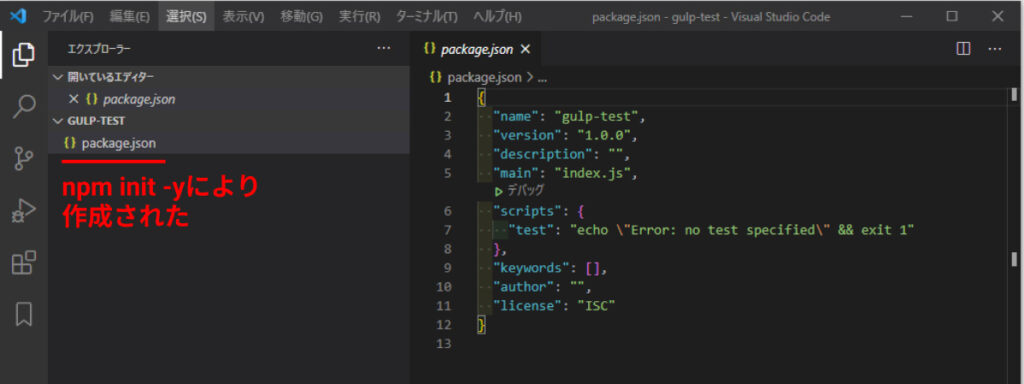Open the 選択(S) menu

[x=186, y=16]
